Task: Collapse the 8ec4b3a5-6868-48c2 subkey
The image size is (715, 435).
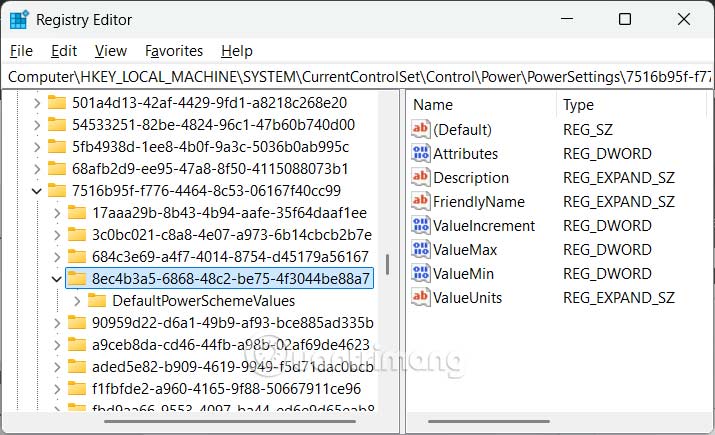Action: [x=57, y=279]
